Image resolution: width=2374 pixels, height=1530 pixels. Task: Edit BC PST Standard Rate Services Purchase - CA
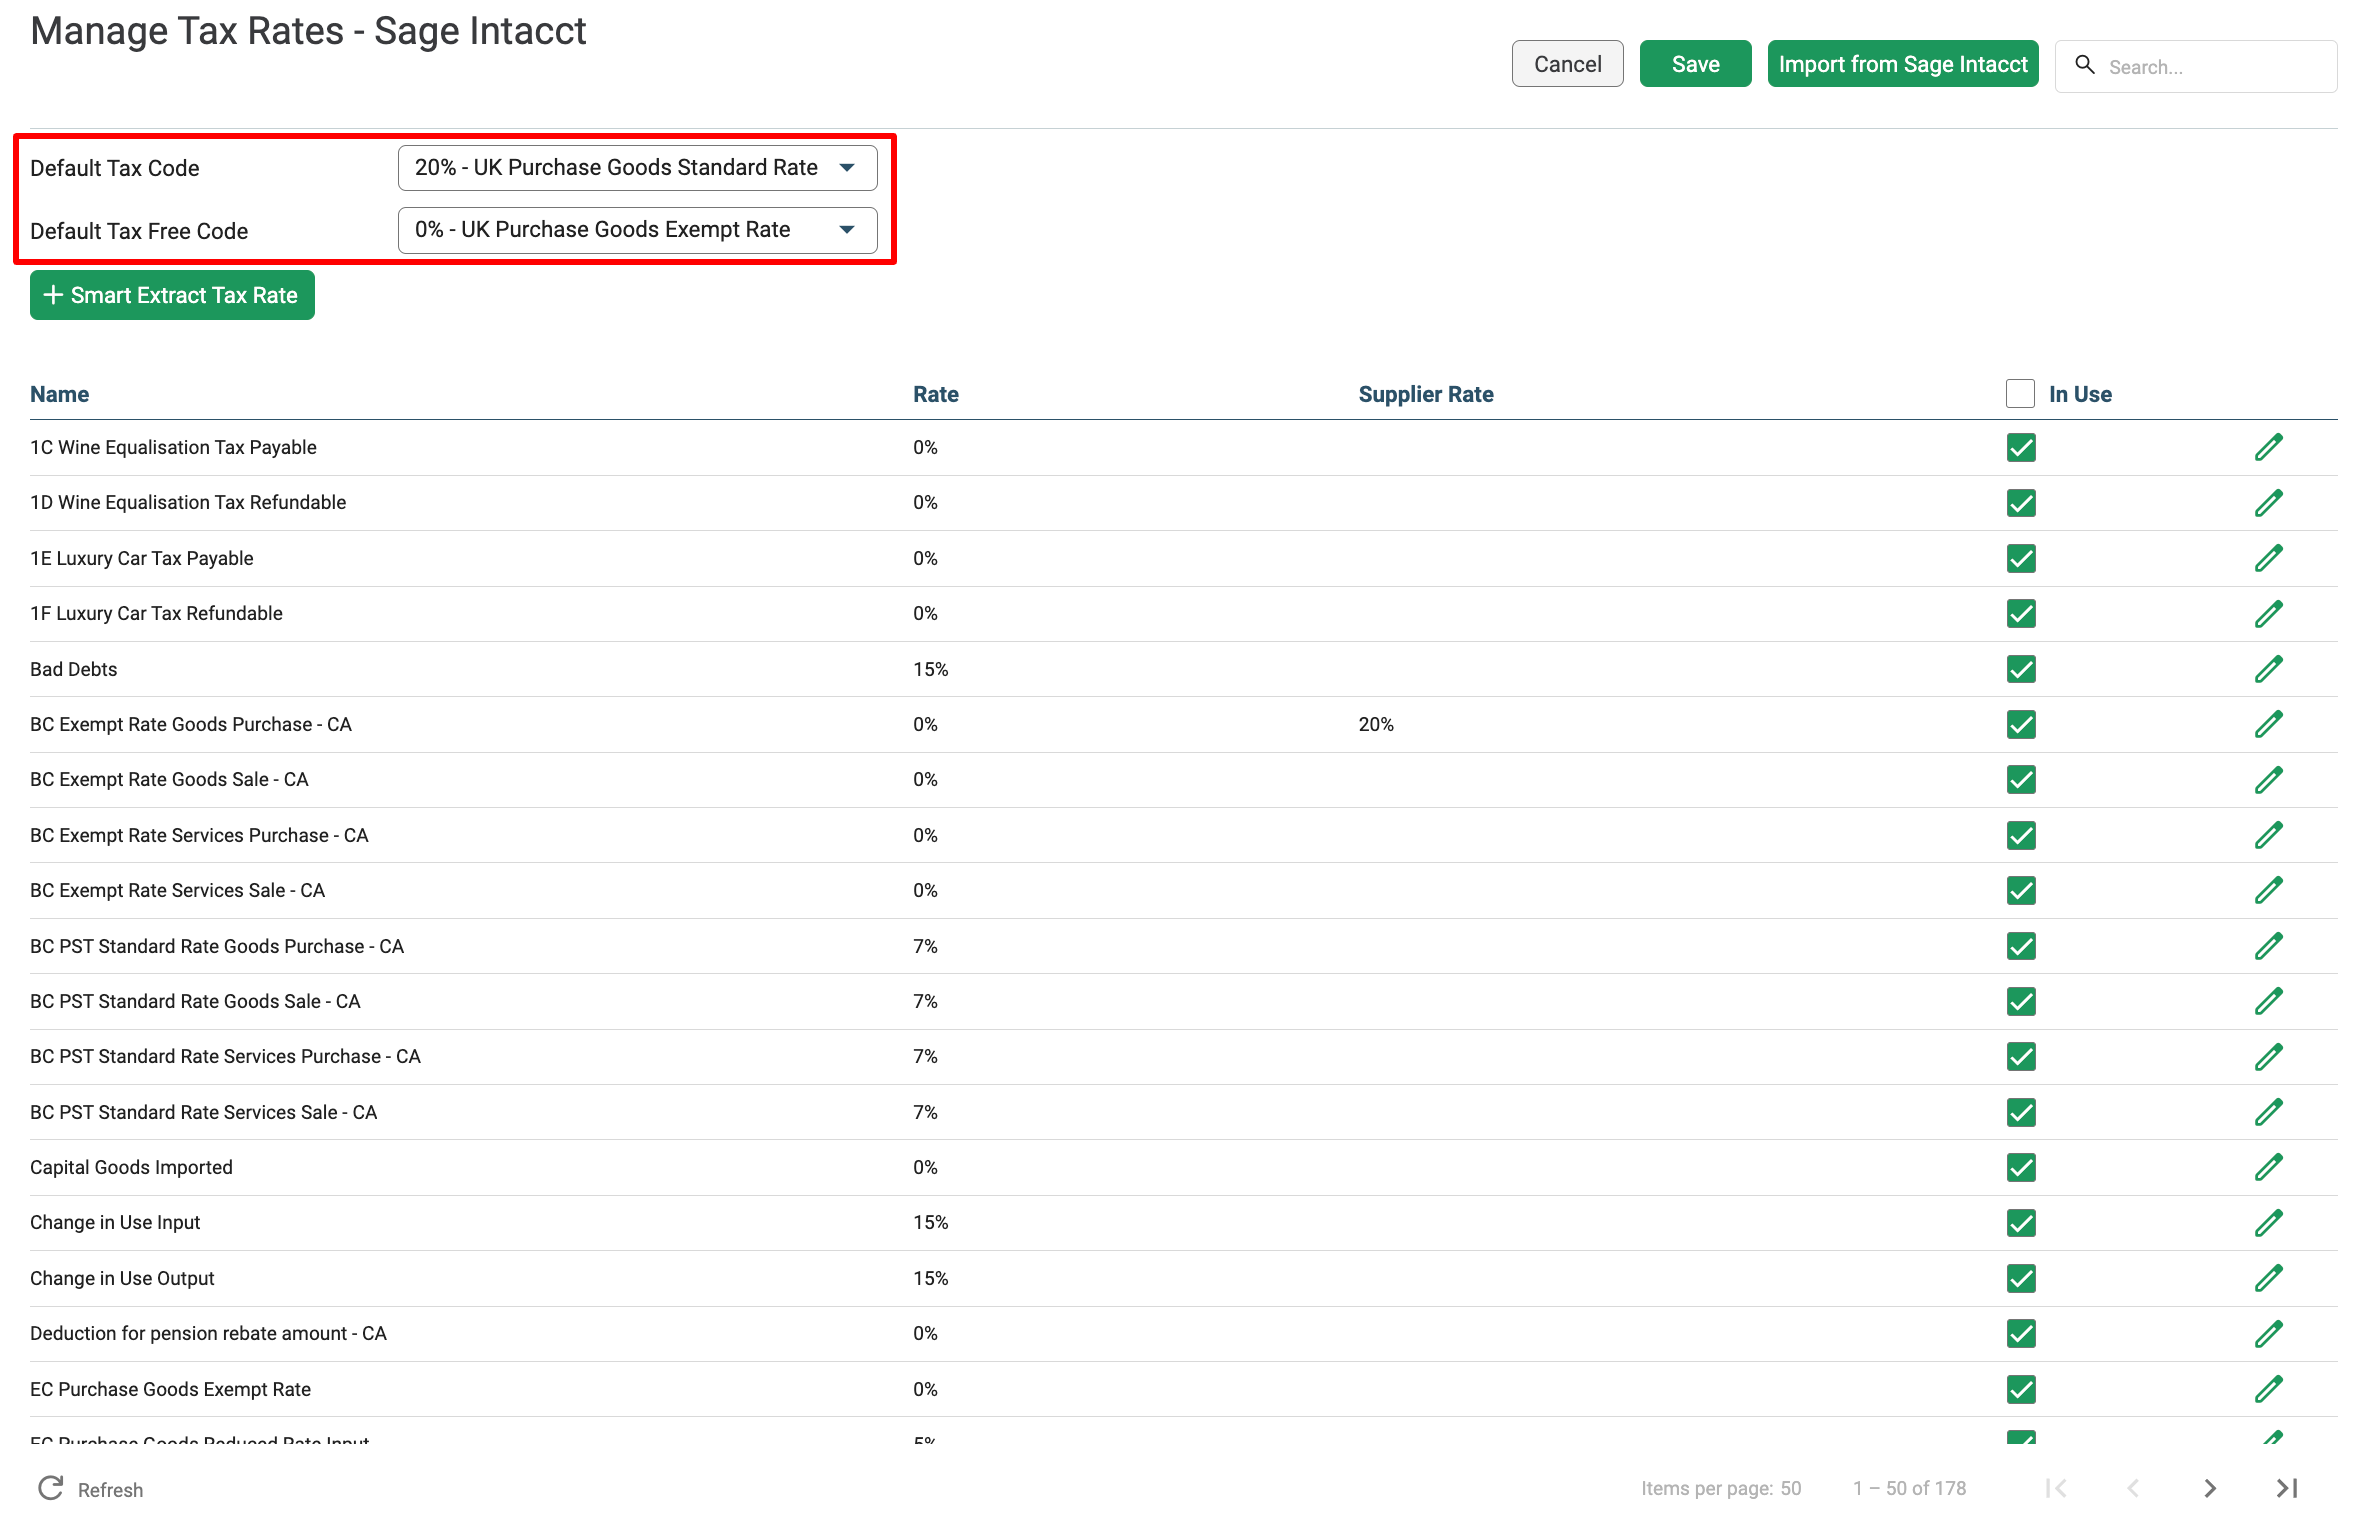click(2268, 1056)
